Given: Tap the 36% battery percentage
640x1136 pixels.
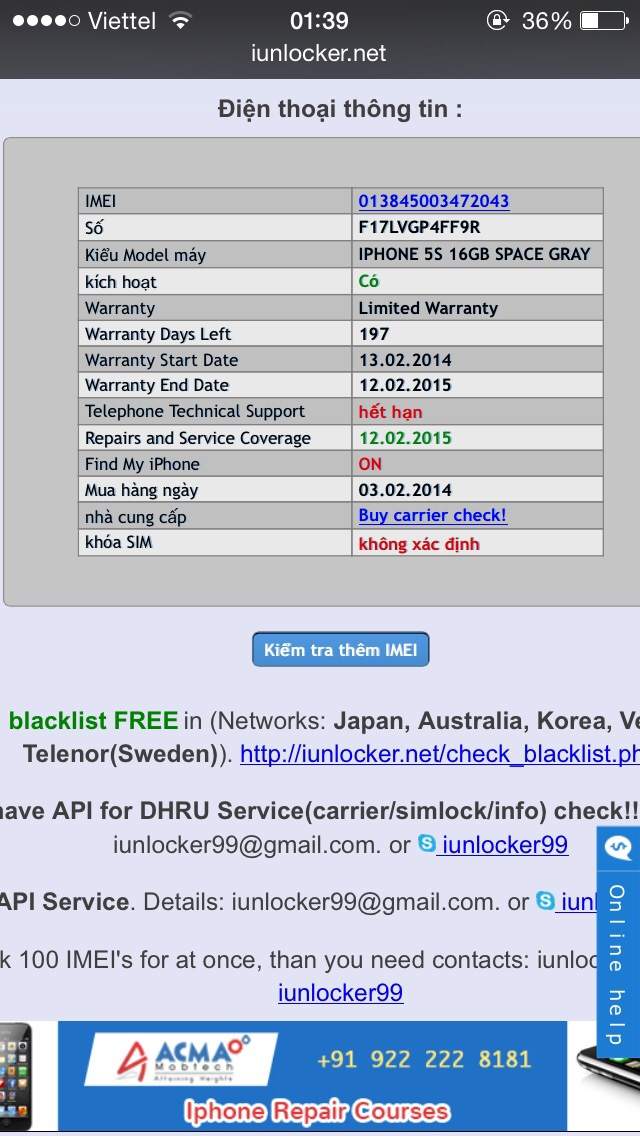Looking at the screenshot, I should [547, 21].
